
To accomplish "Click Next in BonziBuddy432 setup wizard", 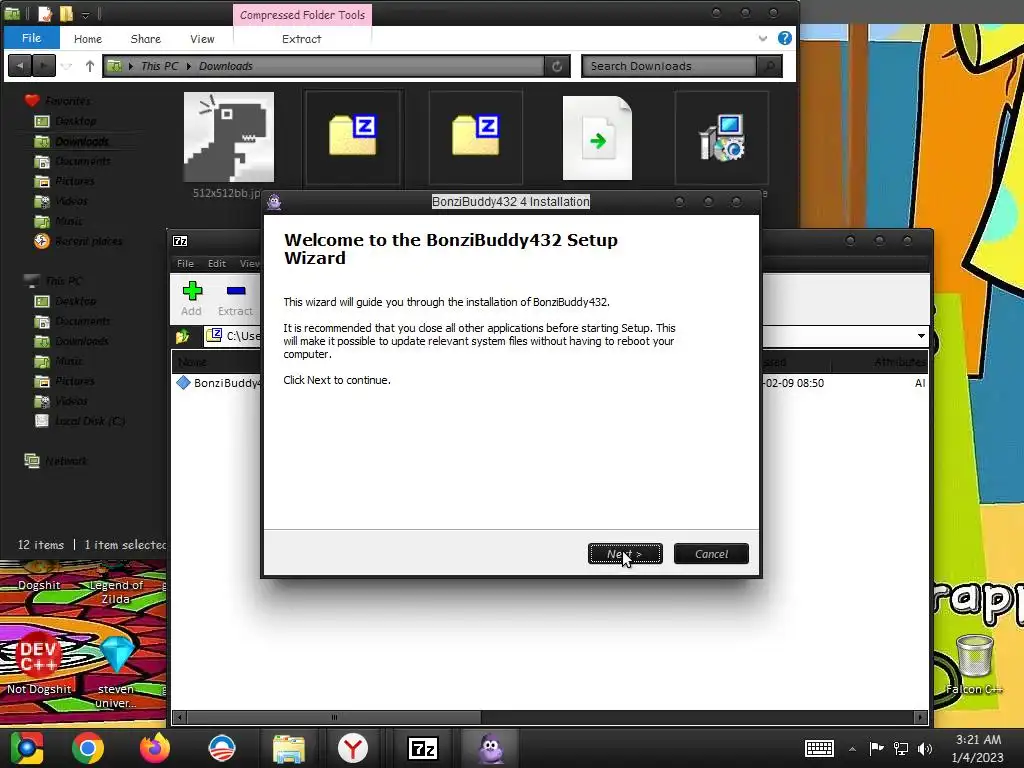I will click(x=625, y=554).
